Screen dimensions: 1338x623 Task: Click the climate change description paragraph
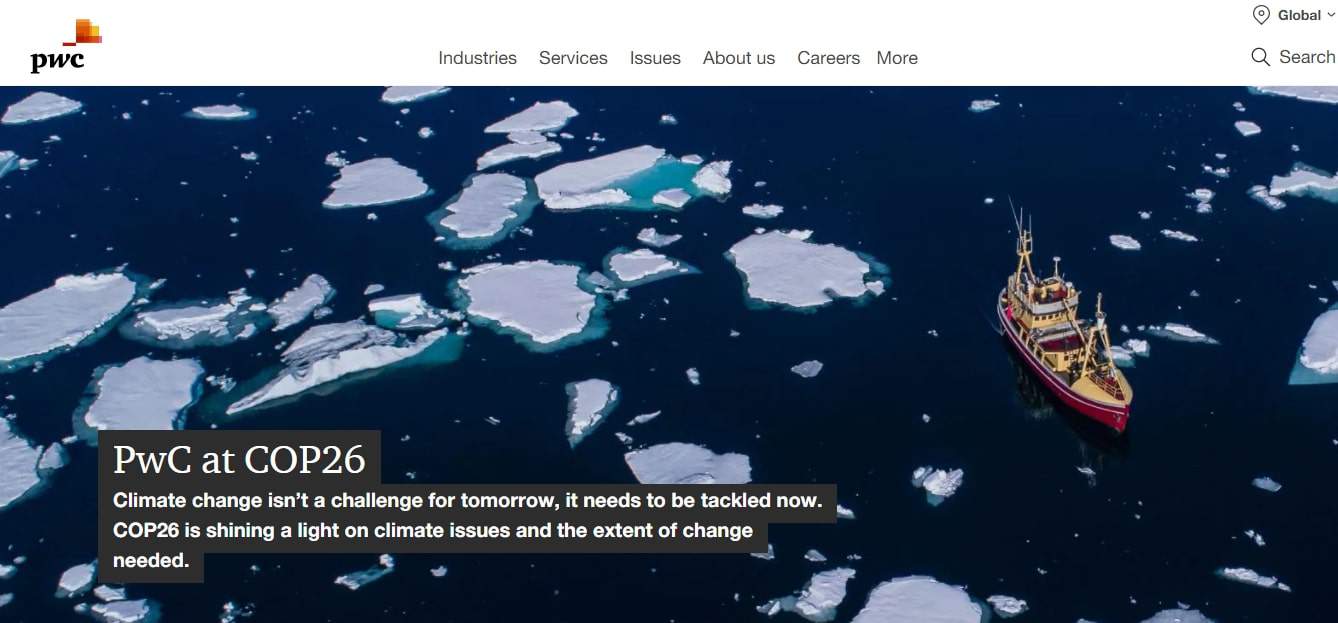(467, 530)
